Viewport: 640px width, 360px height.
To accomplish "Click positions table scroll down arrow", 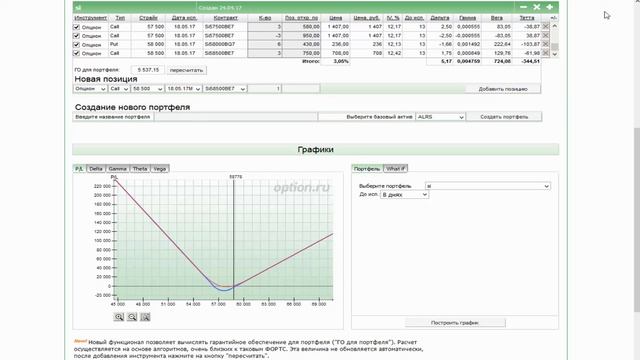I will [554, 54].
